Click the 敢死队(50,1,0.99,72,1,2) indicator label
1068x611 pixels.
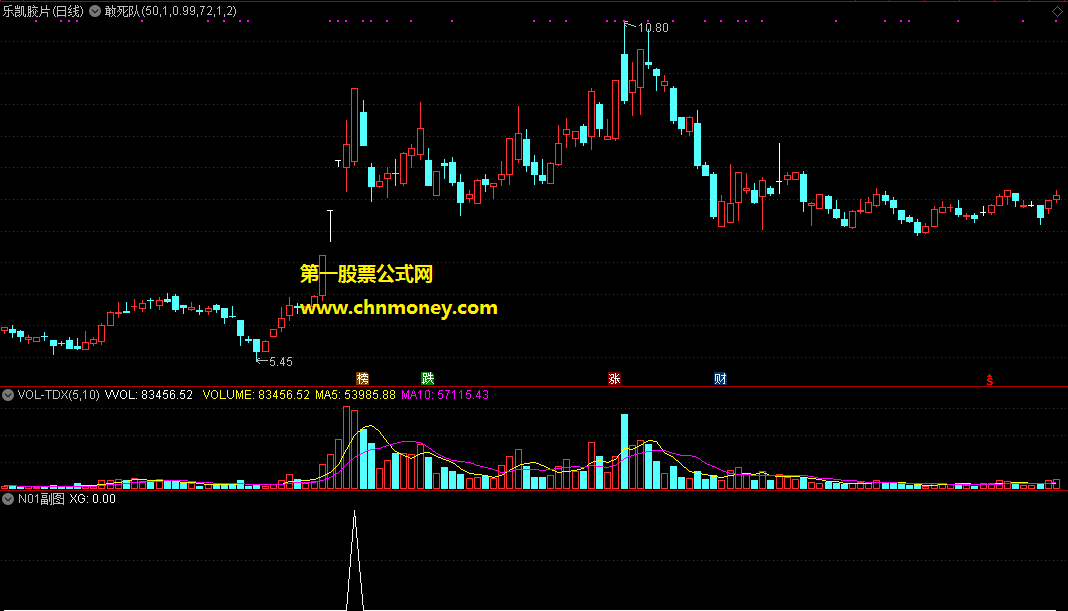pyautogui.click(x=170, y=11)
